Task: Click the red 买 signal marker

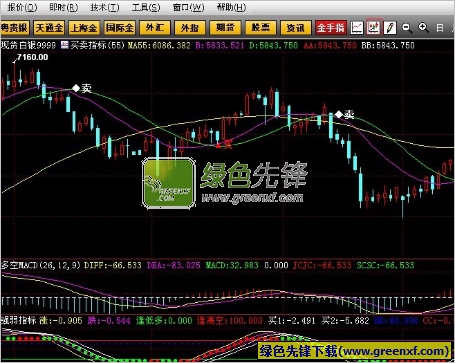Action: click(218, 145)
